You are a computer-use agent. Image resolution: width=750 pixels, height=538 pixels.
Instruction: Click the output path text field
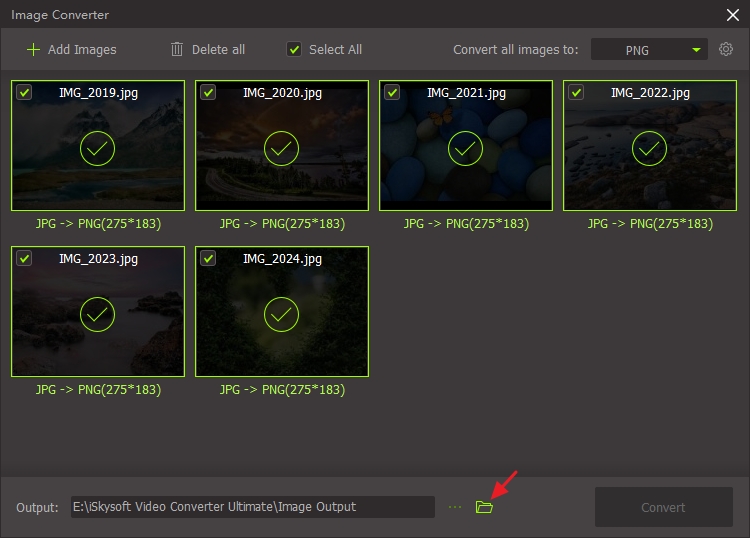pos(252,507)
